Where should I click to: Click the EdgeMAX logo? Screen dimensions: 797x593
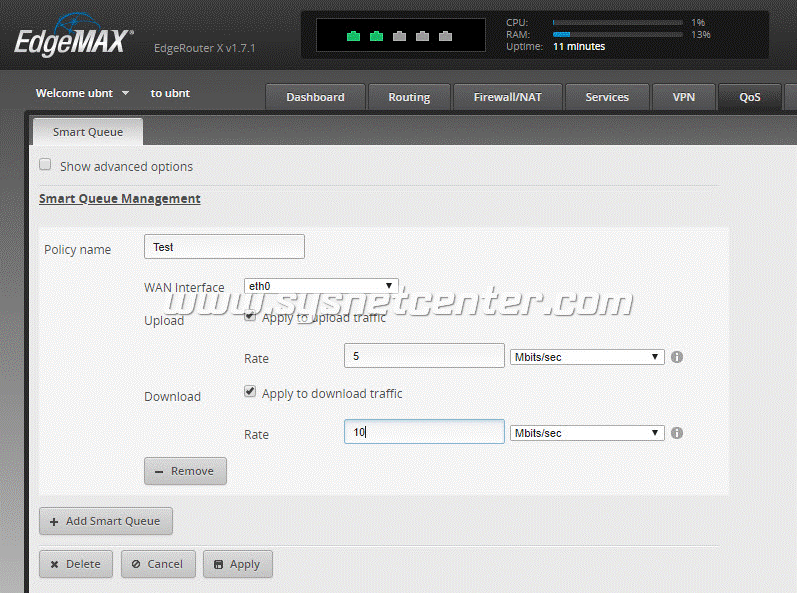[x=74, y=36]
